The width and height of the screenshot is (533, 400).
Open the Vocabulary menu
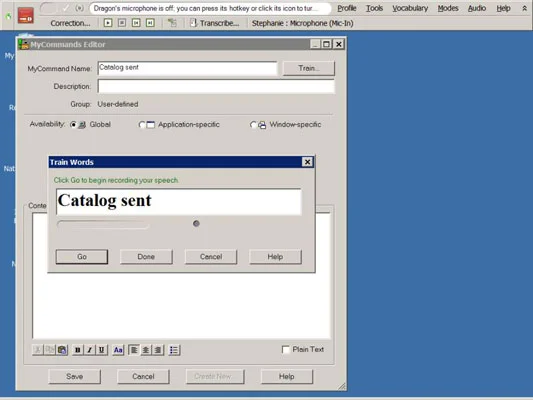410,8
